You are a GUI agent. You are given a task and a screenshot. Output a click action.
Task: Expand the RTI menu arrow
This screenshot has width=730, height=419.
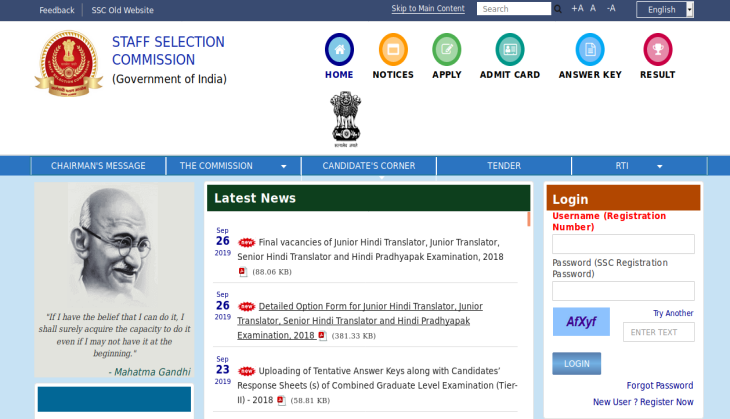click(x=659, y=166)
